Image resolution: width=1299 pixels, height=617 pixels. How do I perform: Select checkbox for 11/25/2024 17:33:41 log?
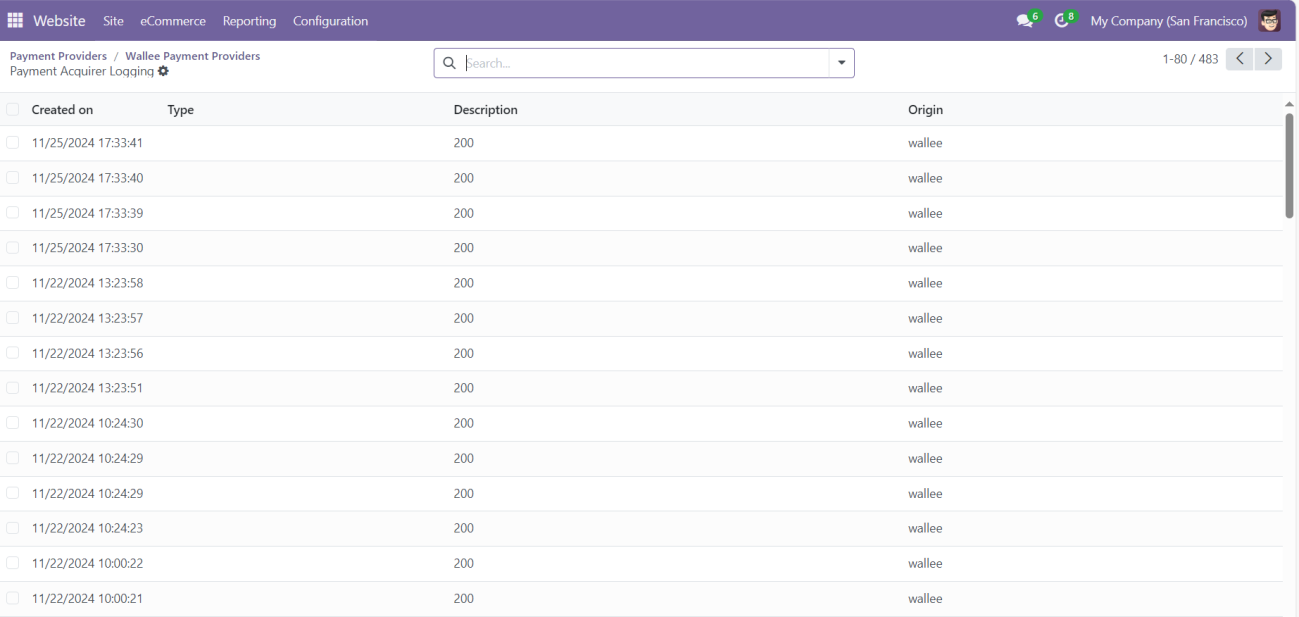13,143
